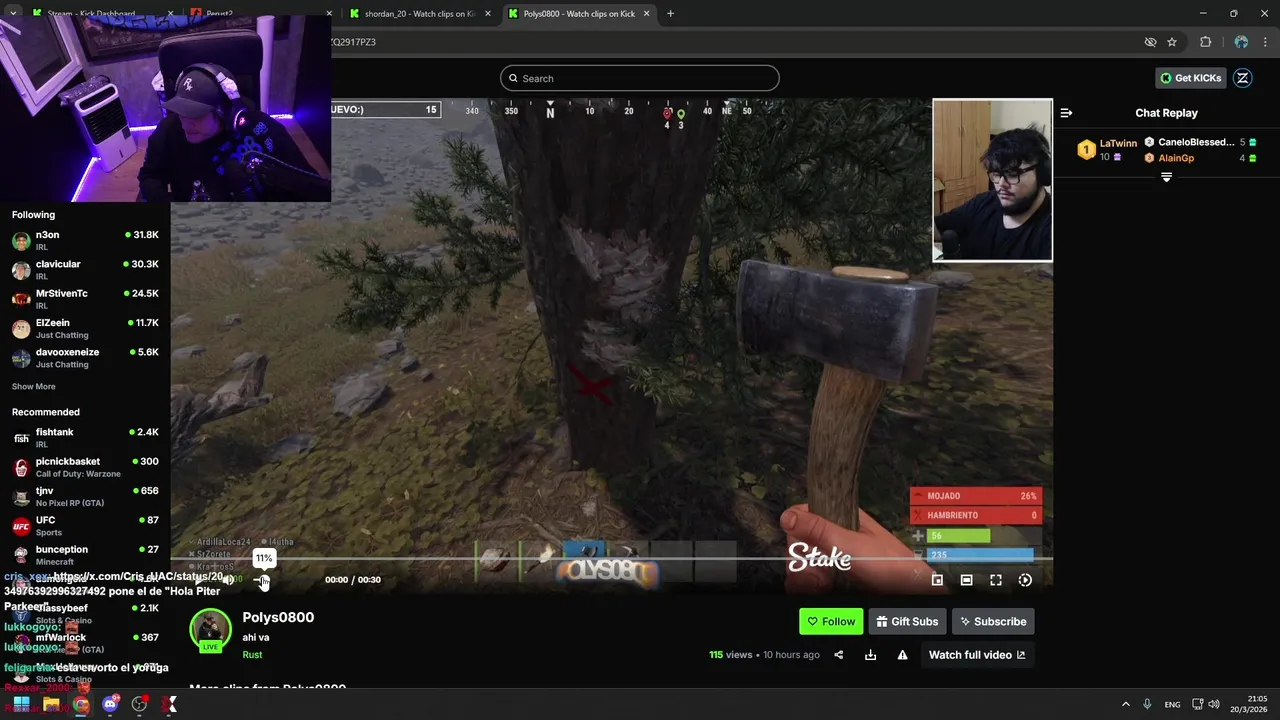
Task: Close the shordan_20 browser tab
Action: [487, 14]
